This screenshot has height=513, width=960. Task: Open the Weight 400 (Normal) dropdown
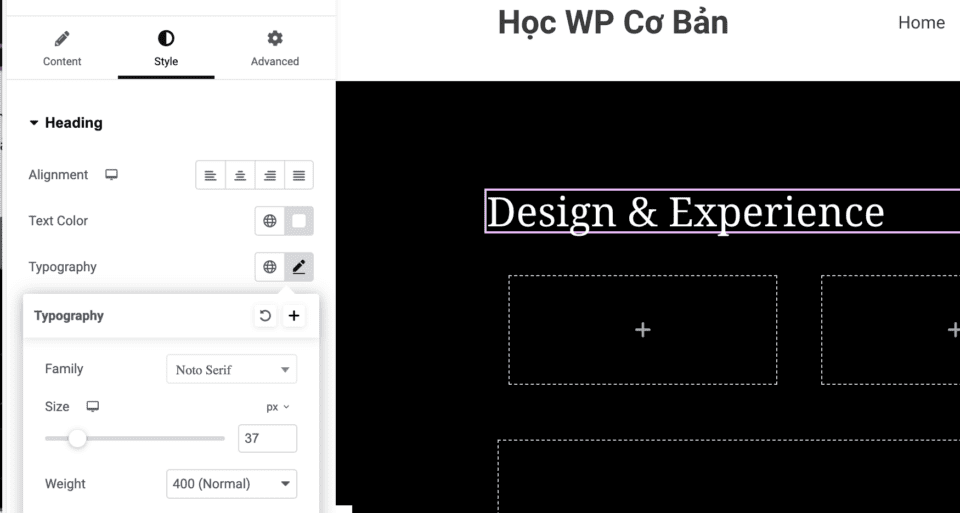[x=231, y=484]
